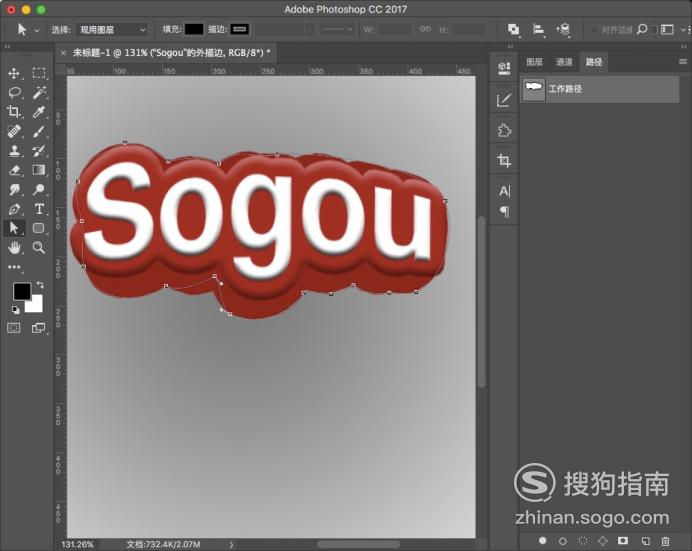Screen dimensions: 692x551
Task: Stroke path with brush button
Action: coord(563,540)
